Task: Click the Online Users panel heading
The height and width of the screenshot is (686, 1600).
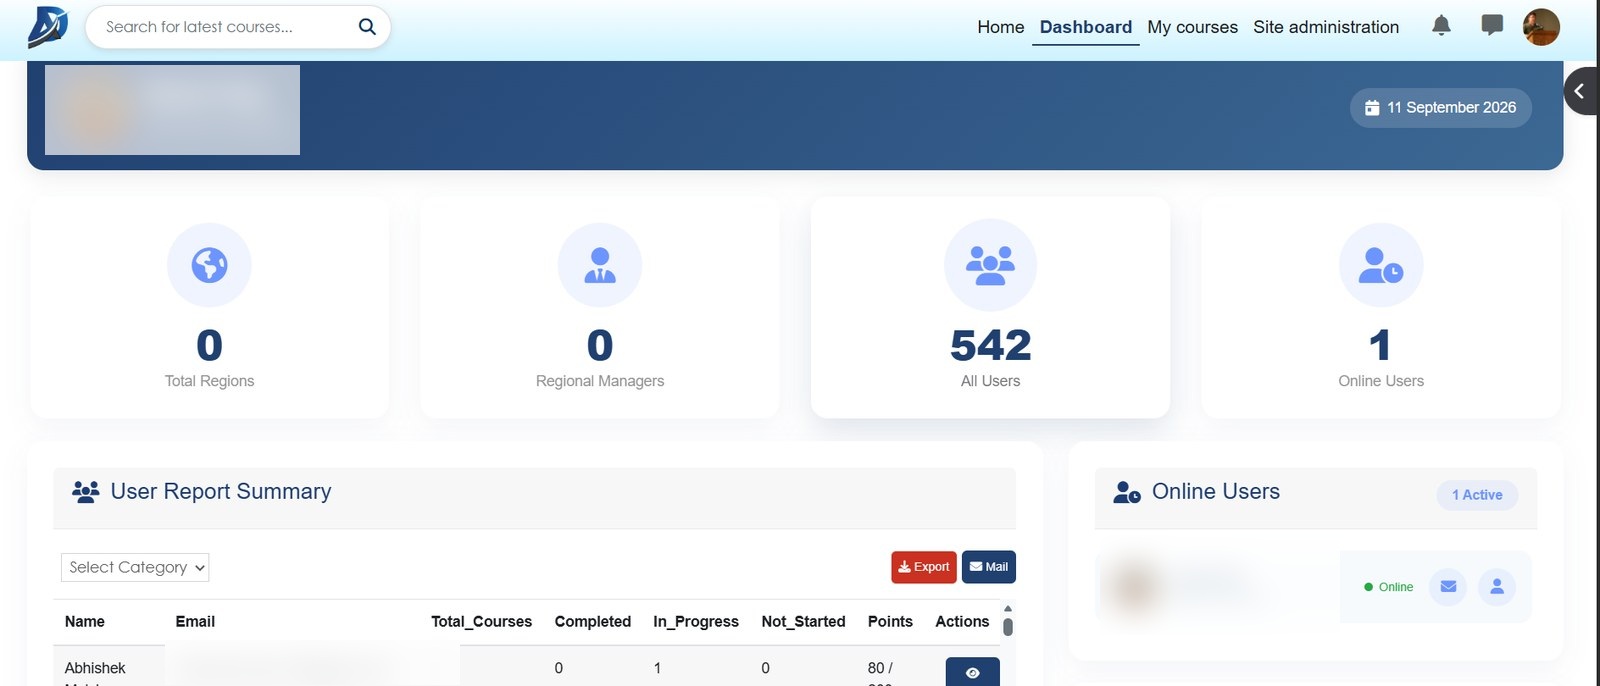Action: click(1216, 491)
